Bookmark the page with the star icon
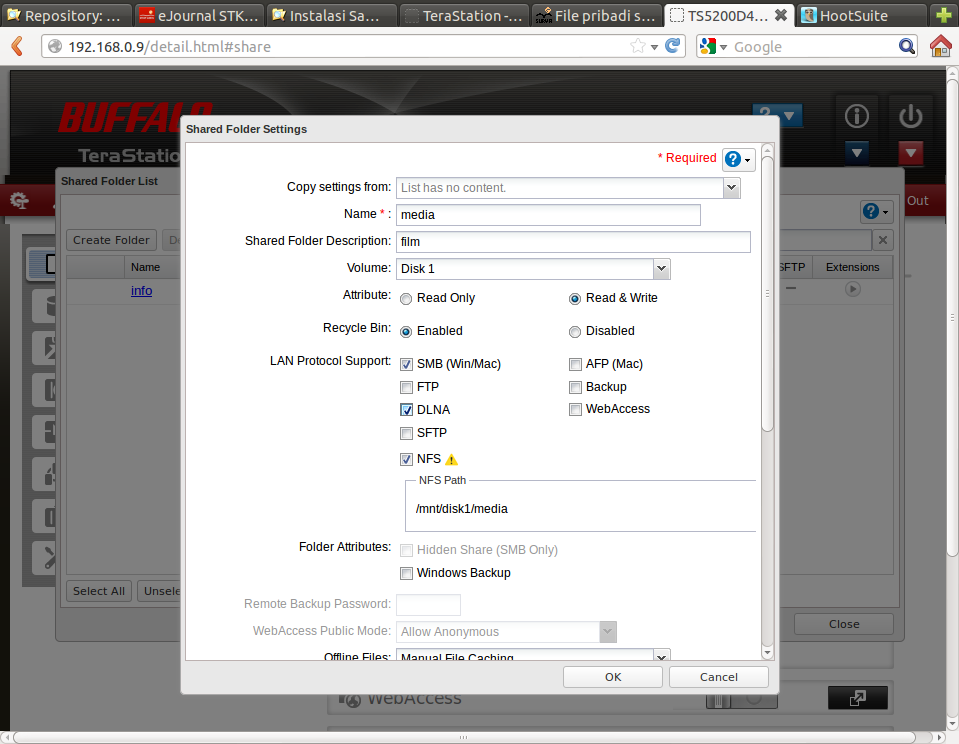This screenshot has height=744, width=959. click(638, 46)
